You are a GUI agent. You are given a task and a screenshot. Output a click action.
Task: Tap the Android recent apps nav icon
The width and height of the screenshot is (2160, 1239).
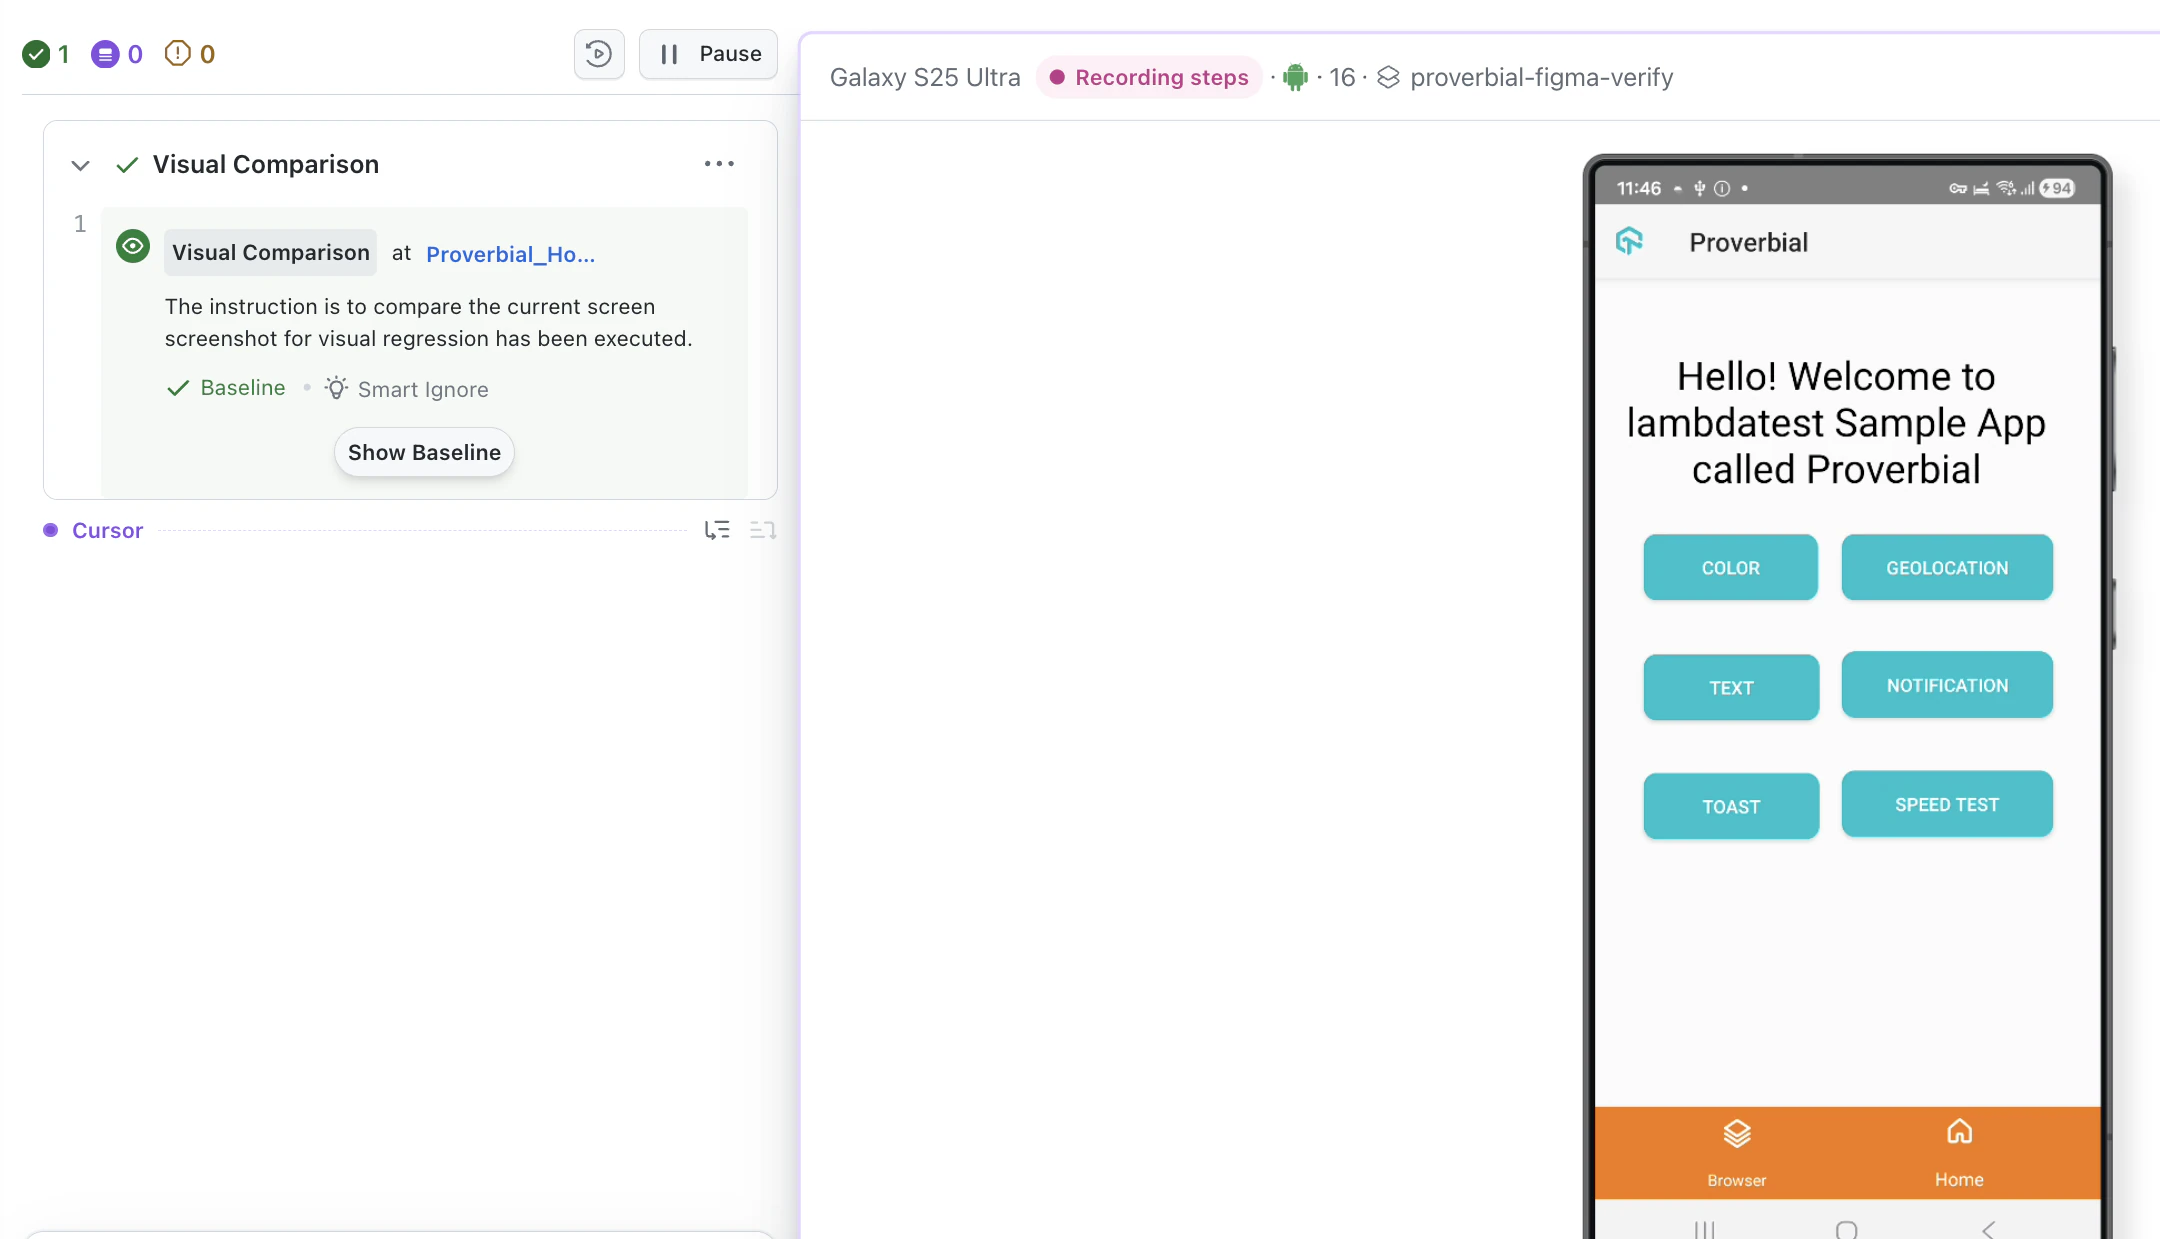pyautogui.click(x=1705, y=1229)
